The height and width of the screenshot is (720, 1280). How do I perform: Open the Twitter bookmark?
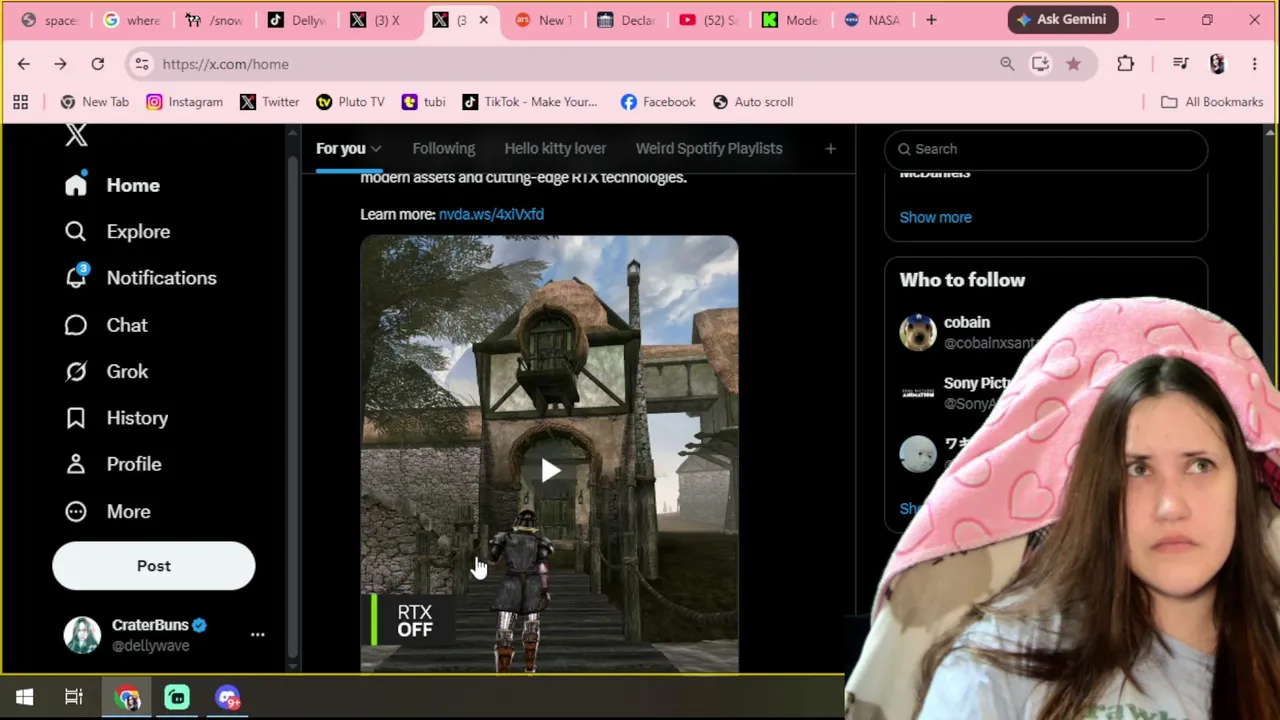270,102
